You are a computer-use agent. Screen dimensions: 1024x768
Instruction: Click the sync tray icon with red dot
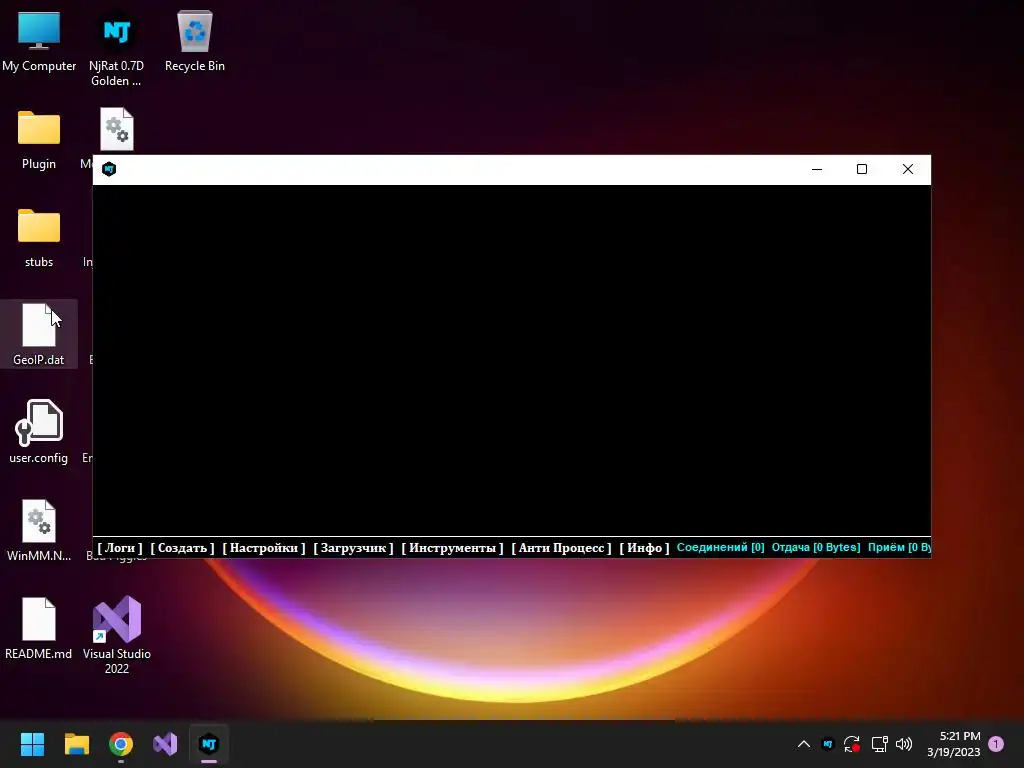852,744
